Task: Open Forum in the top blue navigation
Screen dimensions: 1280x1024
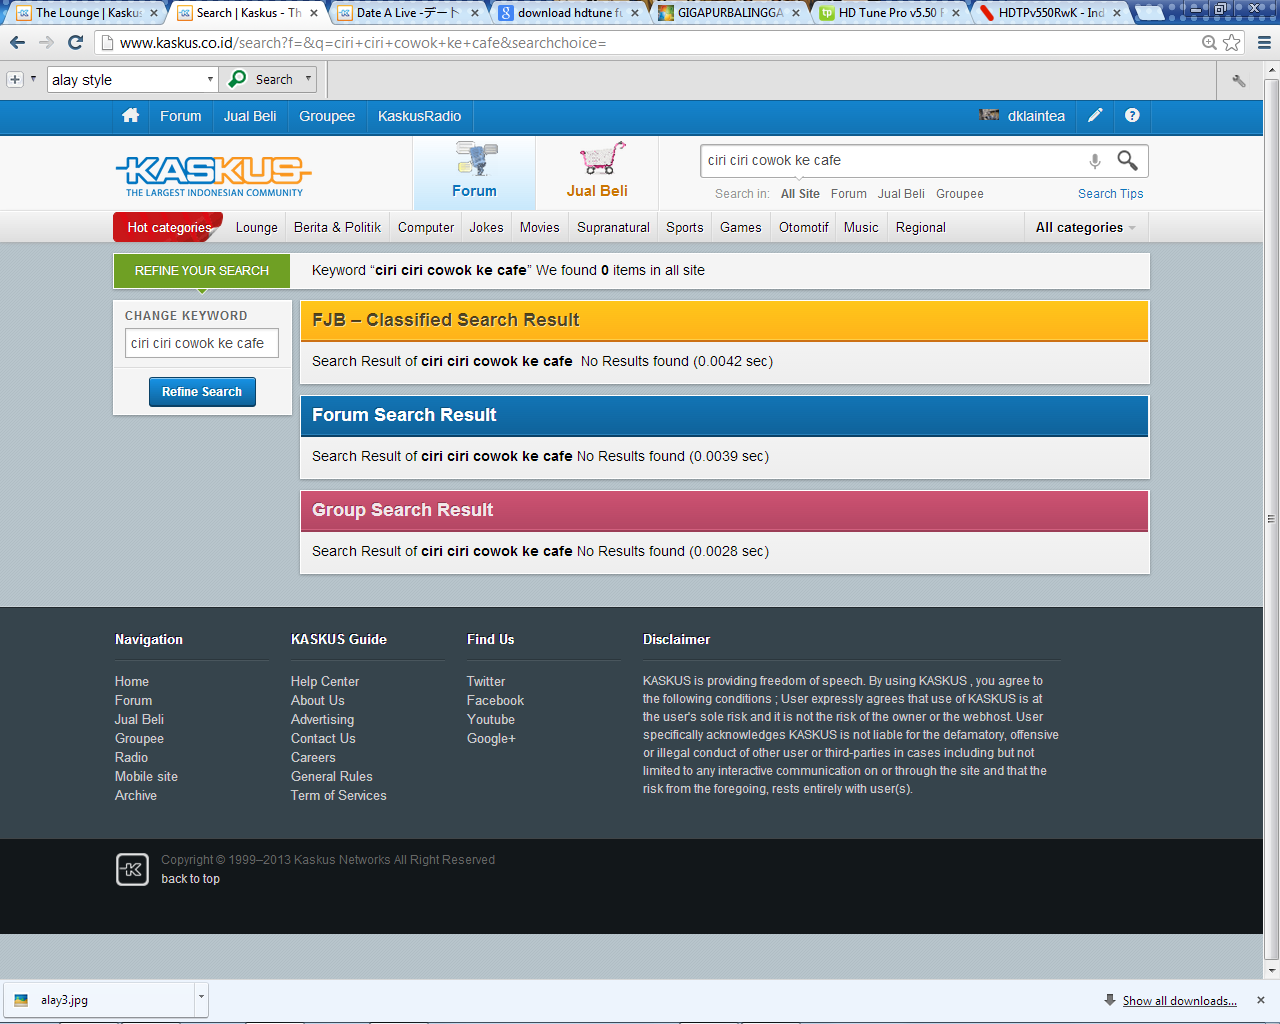Action: [x=181, y=116]
